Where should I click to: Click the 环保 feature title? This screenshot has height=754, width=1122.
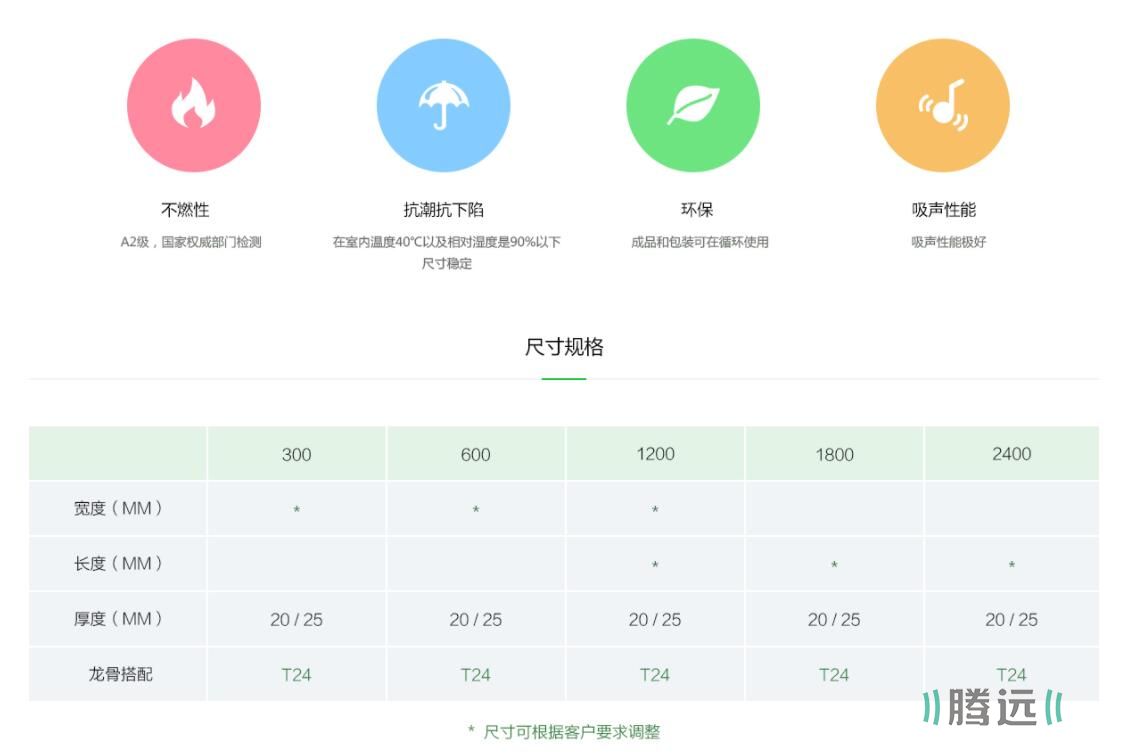(x=697, y=210)
